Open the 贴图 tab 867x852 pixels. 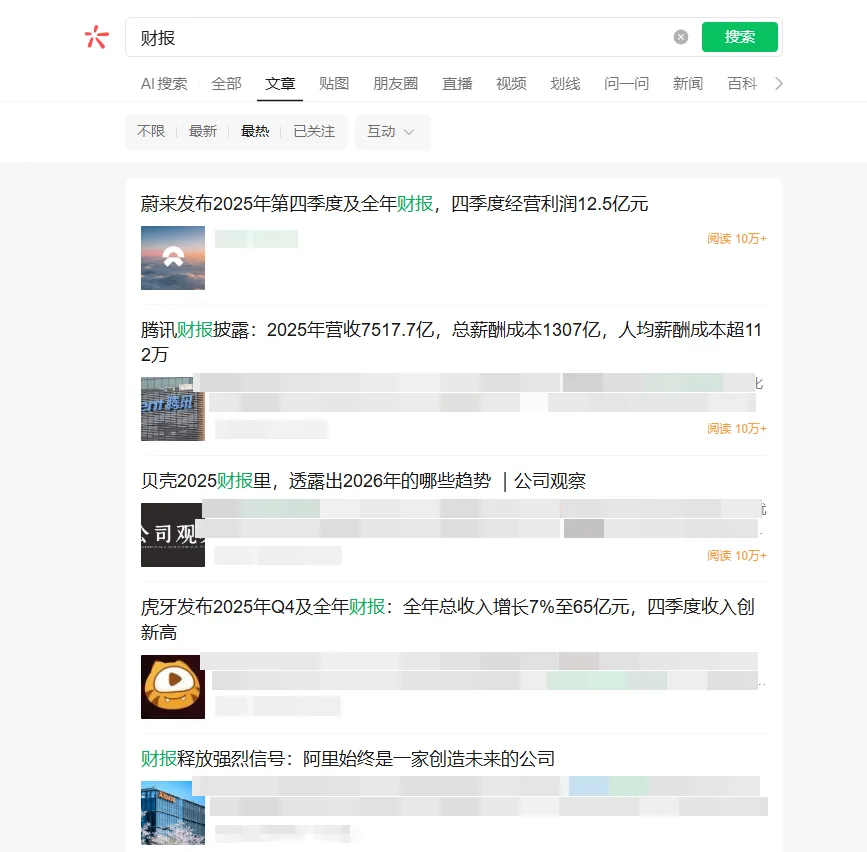334,83
